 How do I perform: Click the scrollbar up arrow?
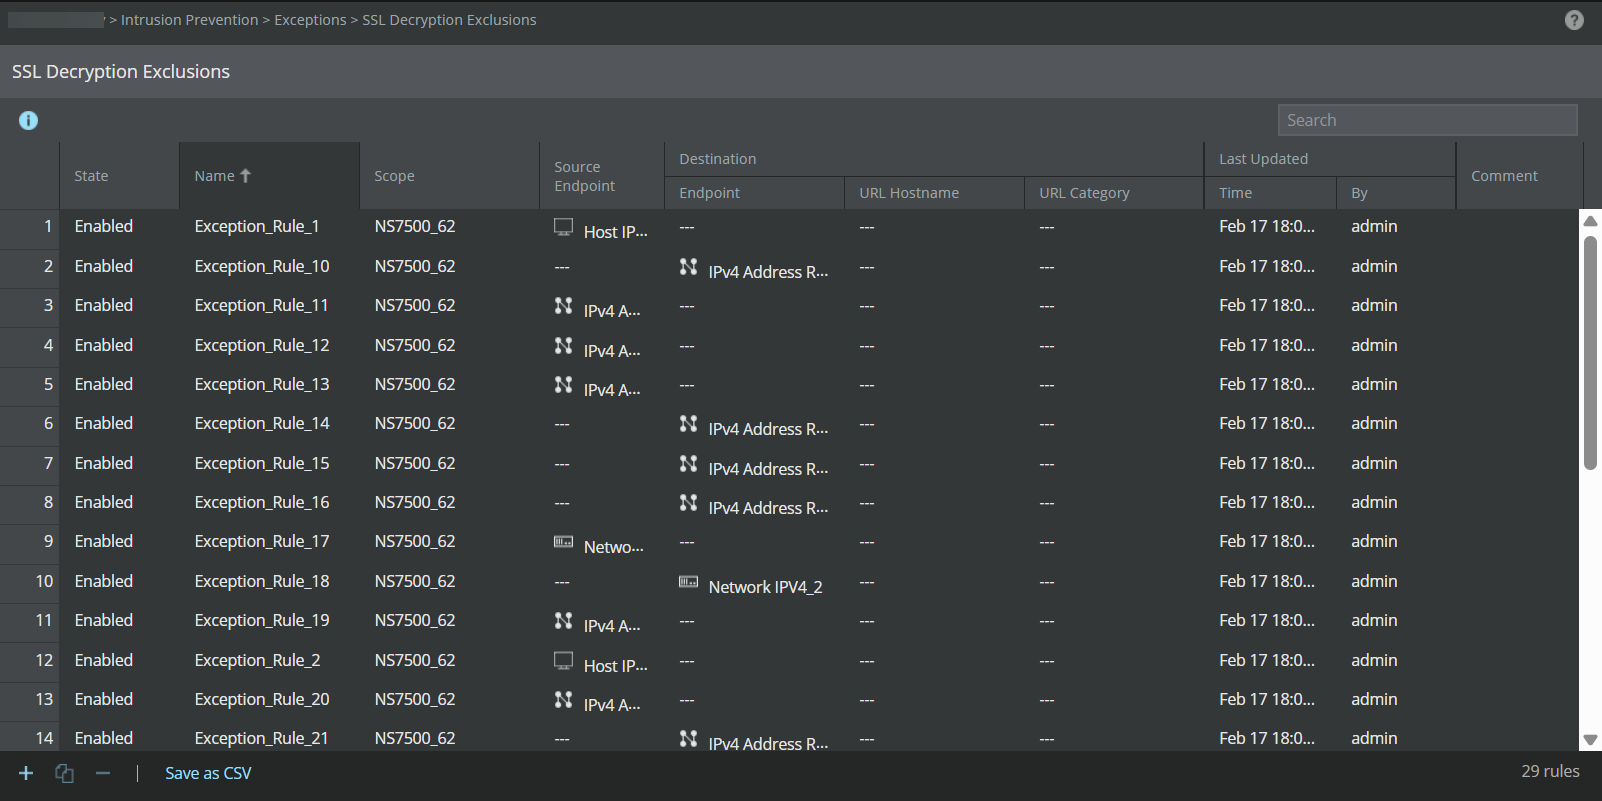click(1590, 221)
